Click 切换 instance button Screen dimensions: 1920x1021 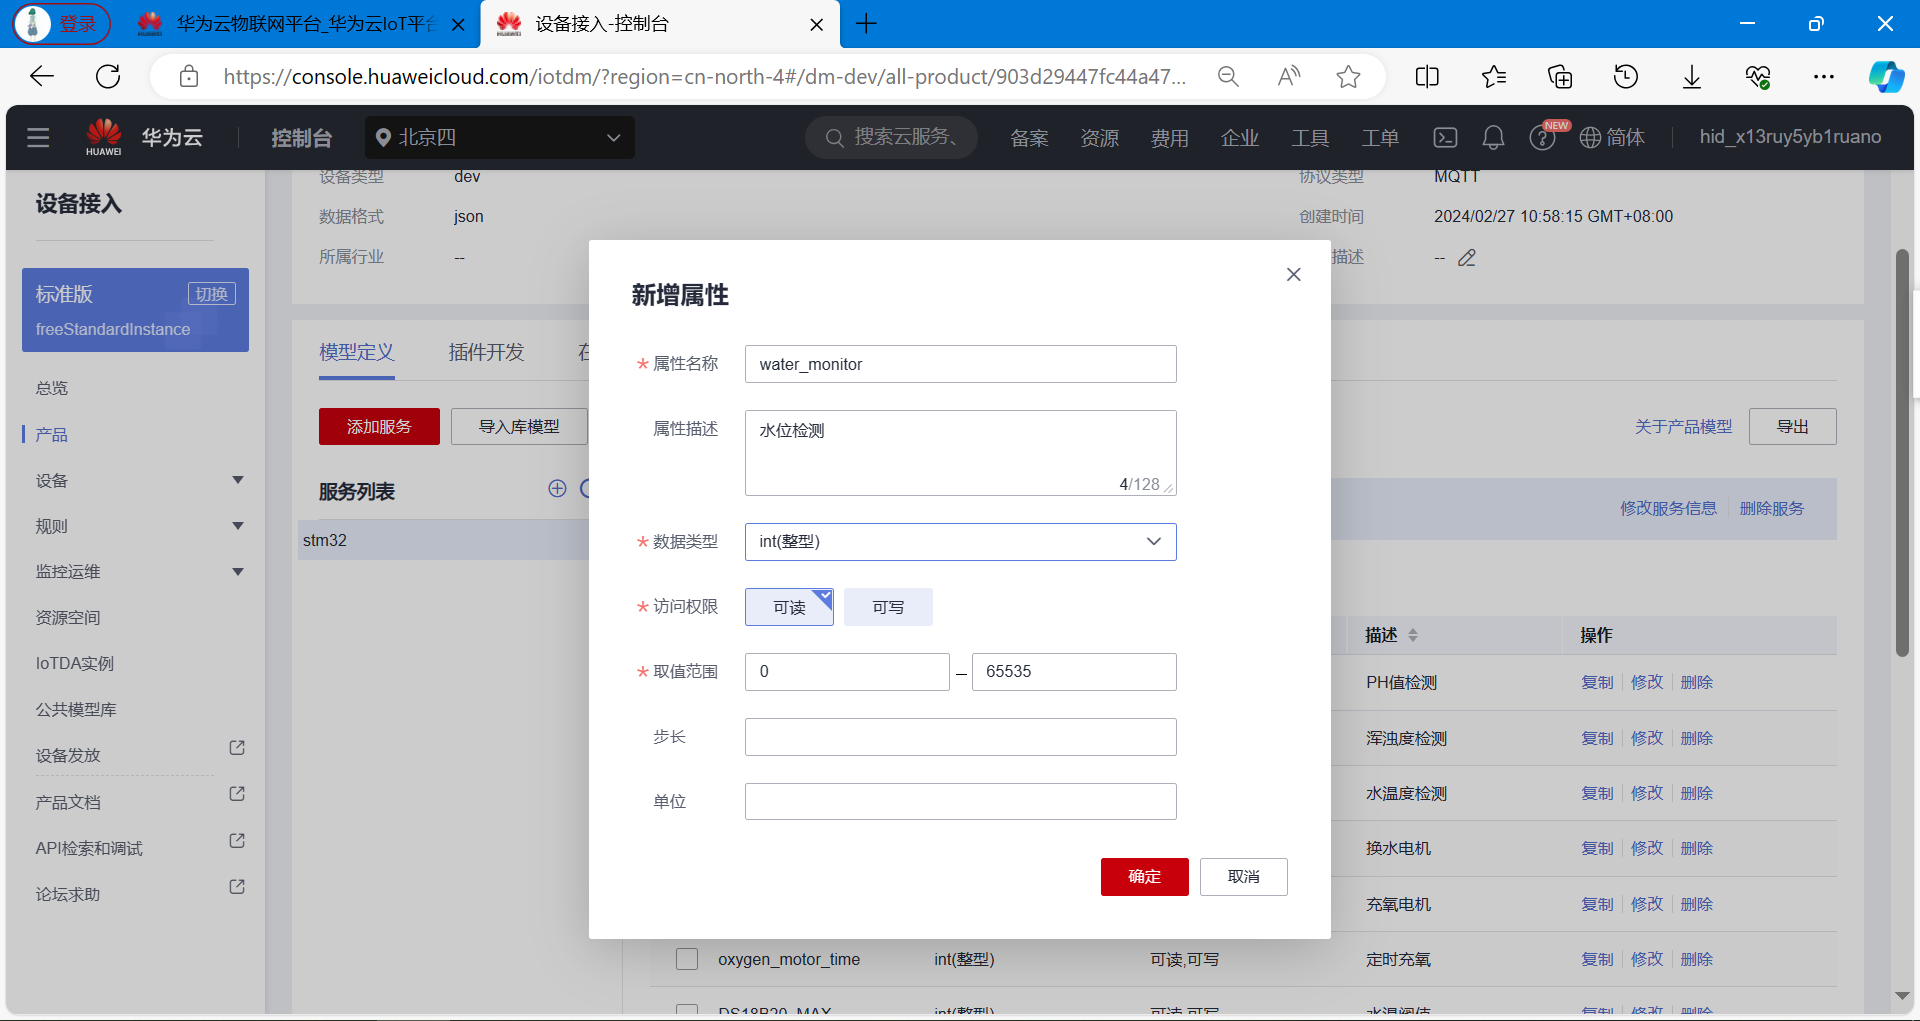(211, 294)
